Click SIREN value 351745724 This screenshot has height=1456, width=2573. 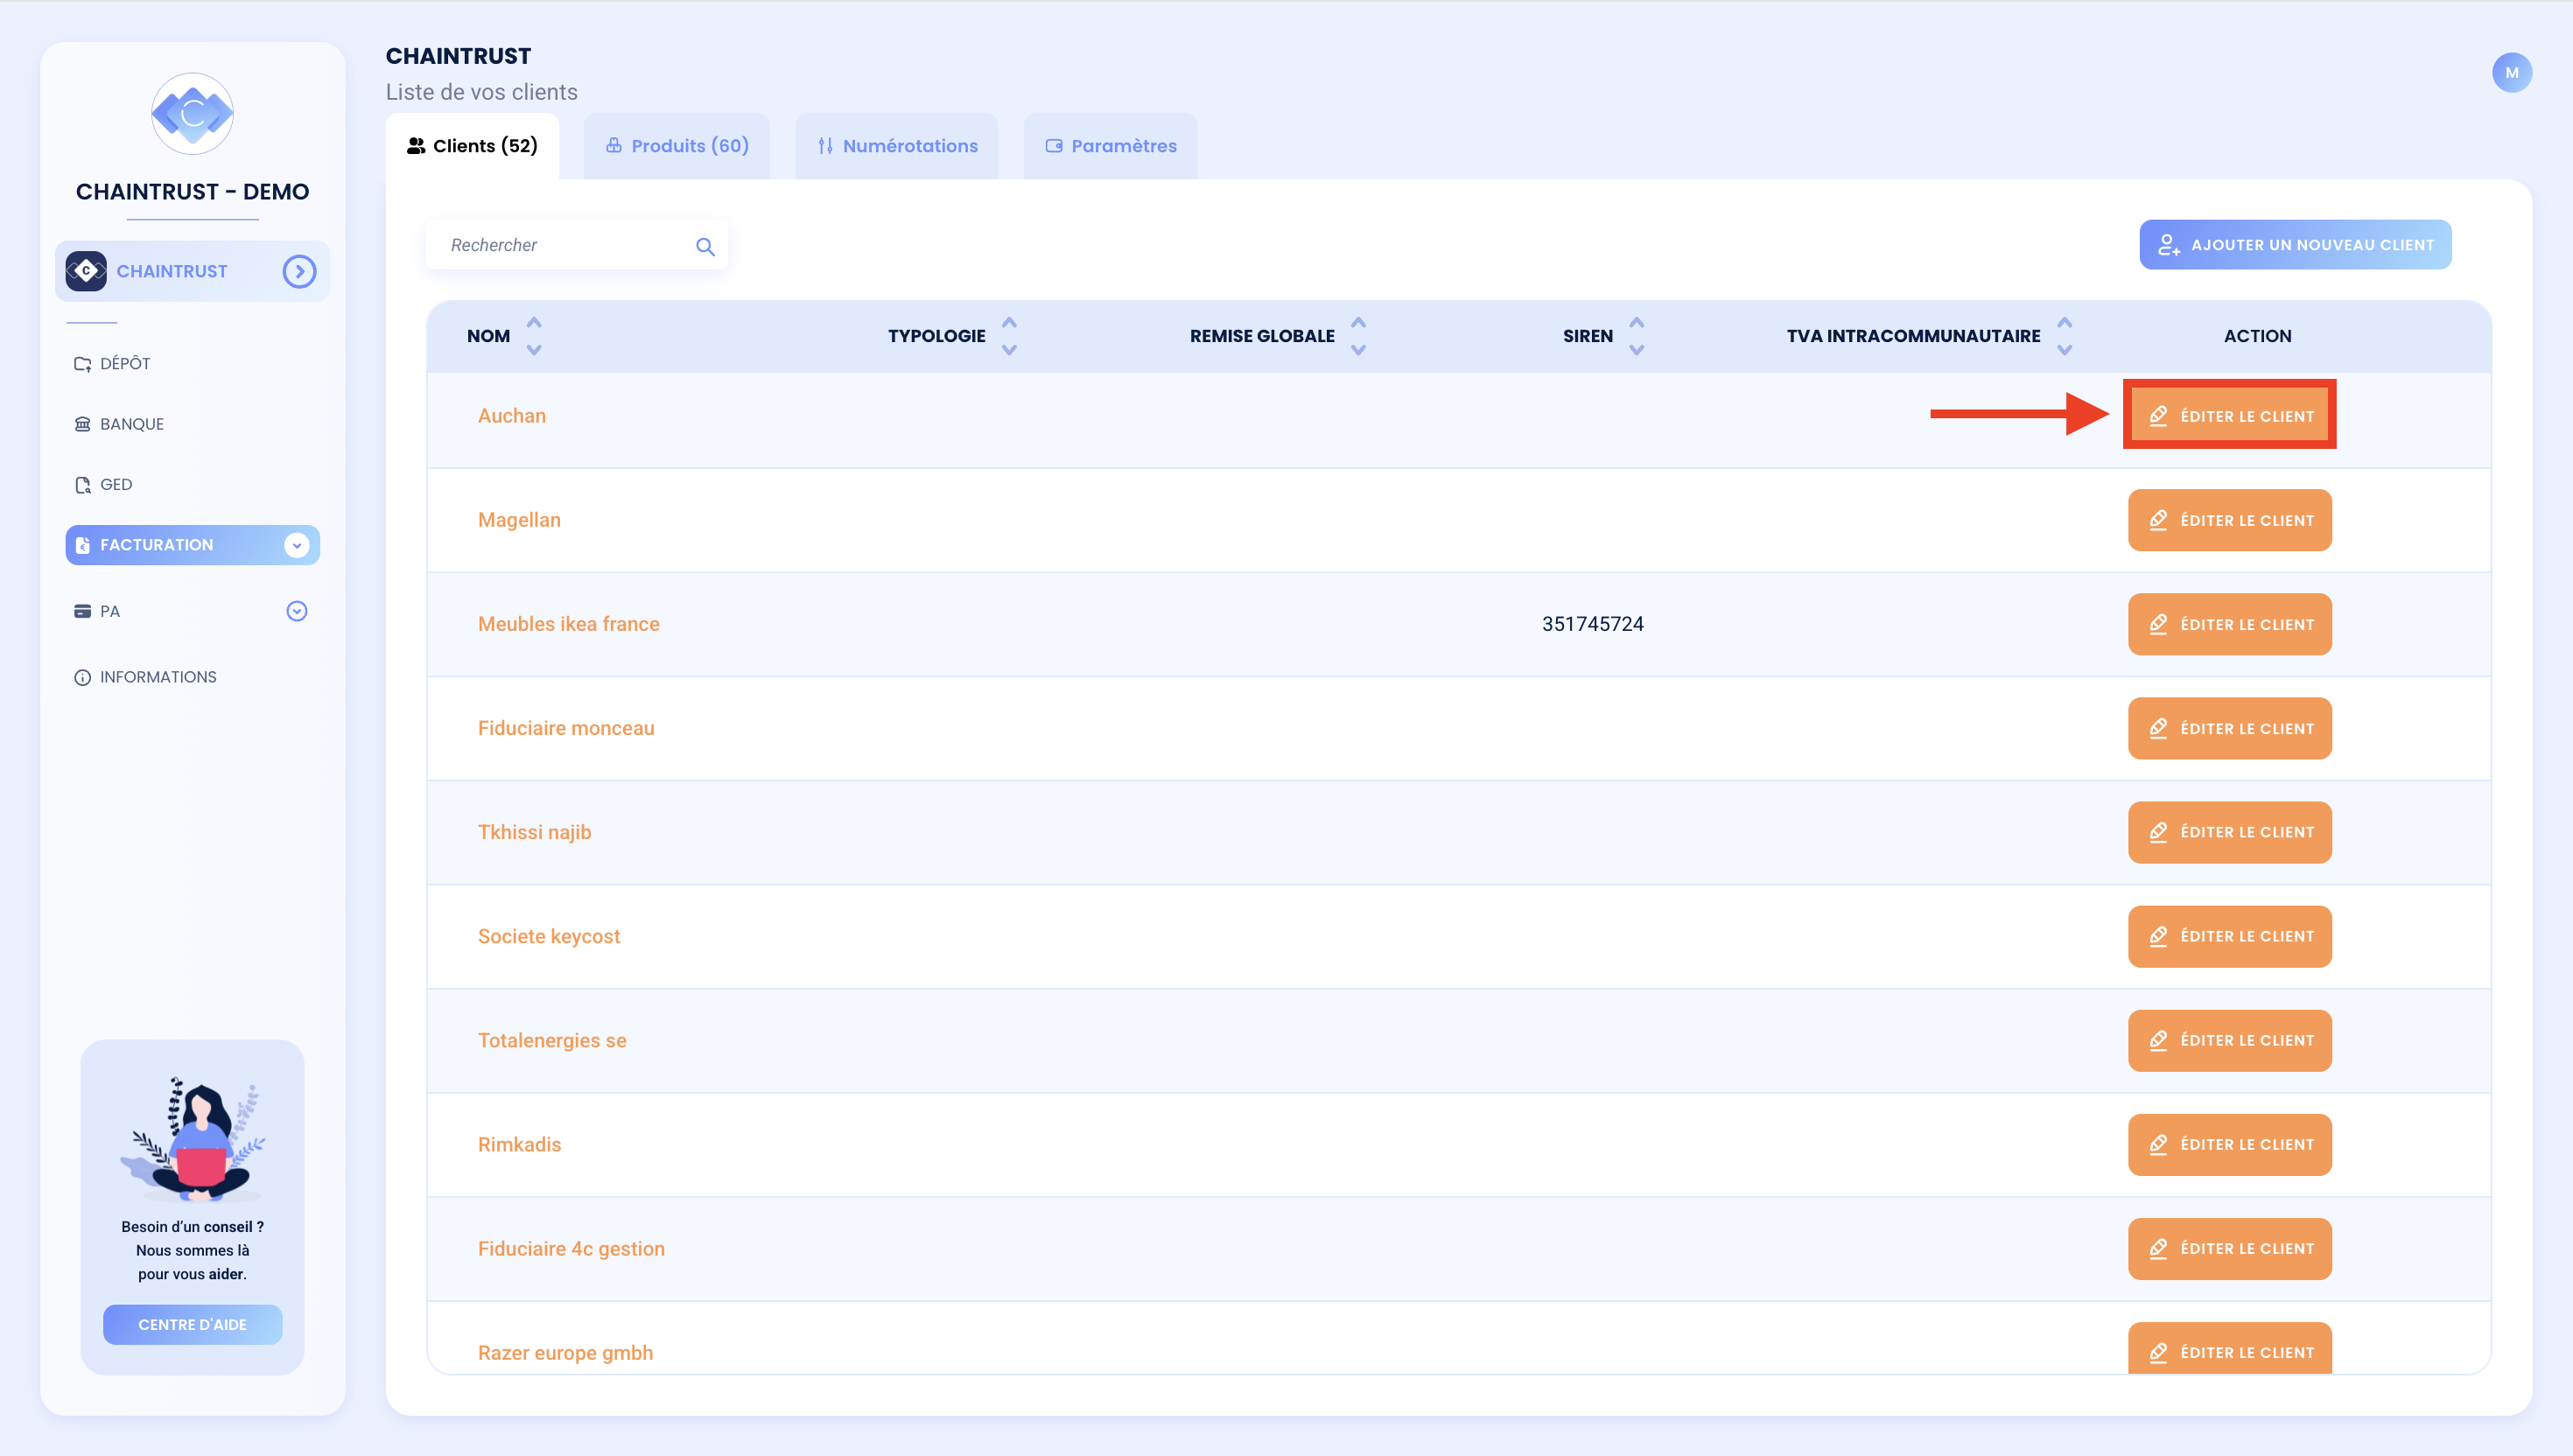1592,624
